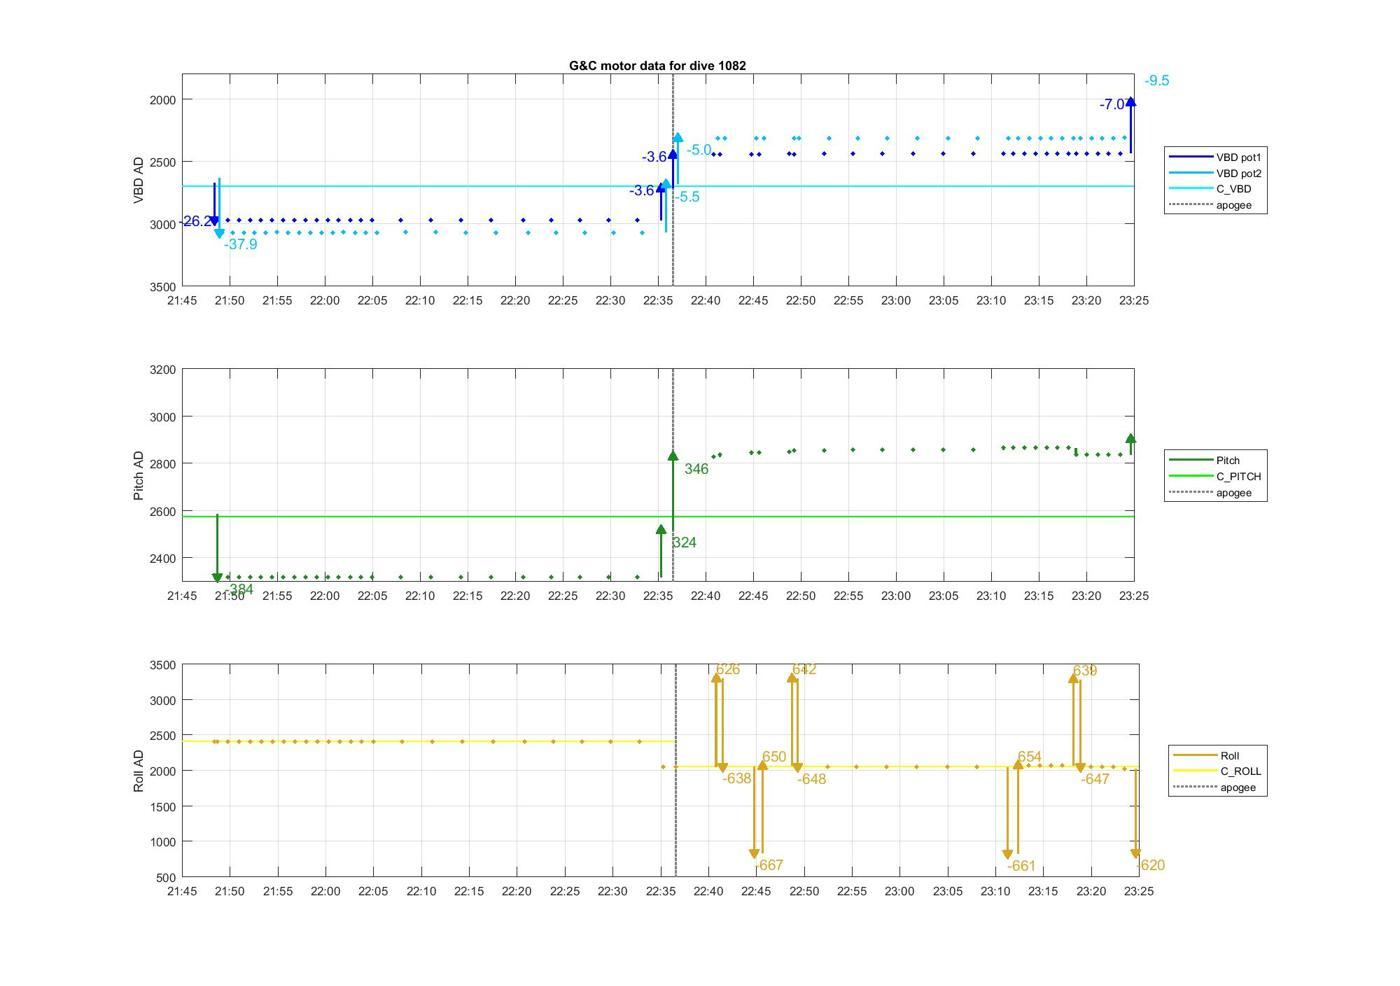Click 'VBD pot1' legend entry
Image resolution: width=1400 pixels, height=986 pixels.
point(1238,157)
